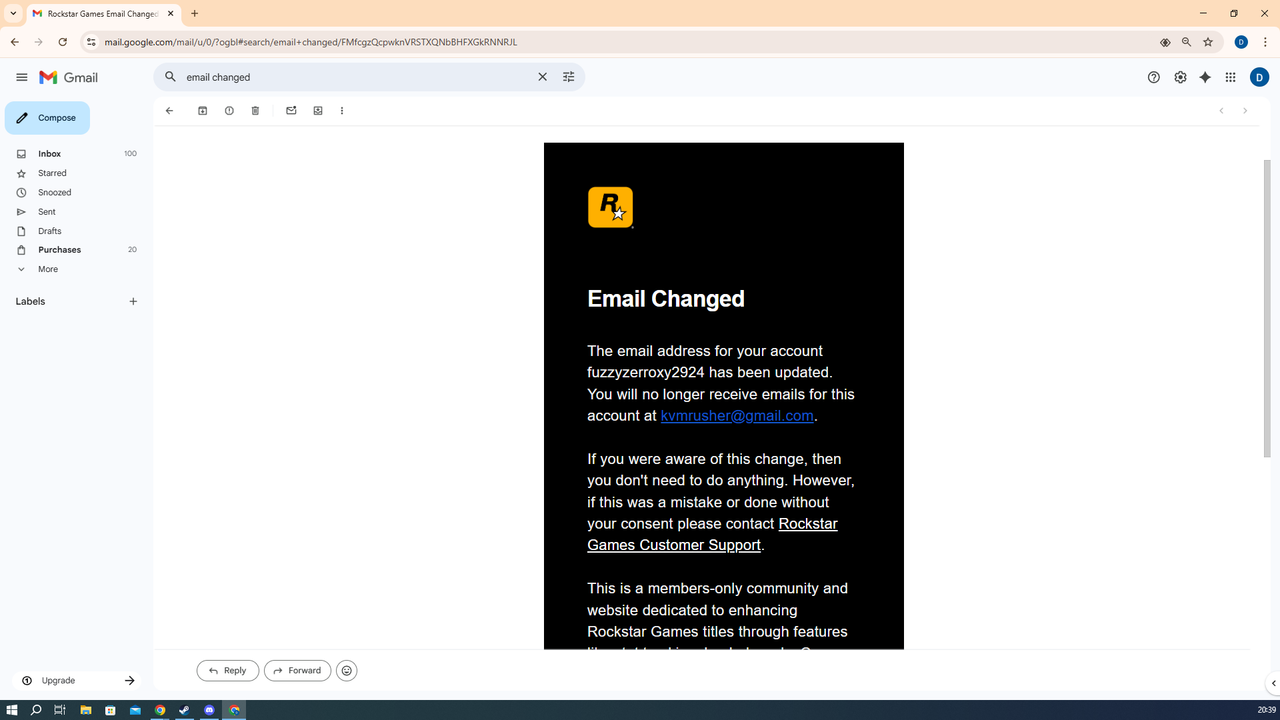Open the More actions three-dot menu

click(x=342, y=111)
